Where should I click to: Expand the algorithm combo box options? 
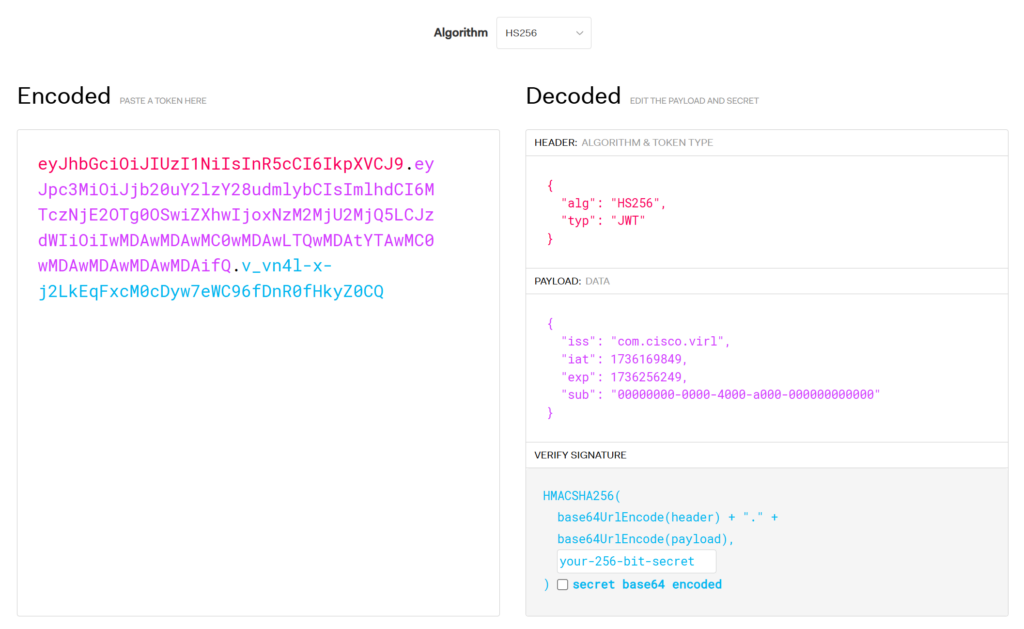click(x=577, y=32)
